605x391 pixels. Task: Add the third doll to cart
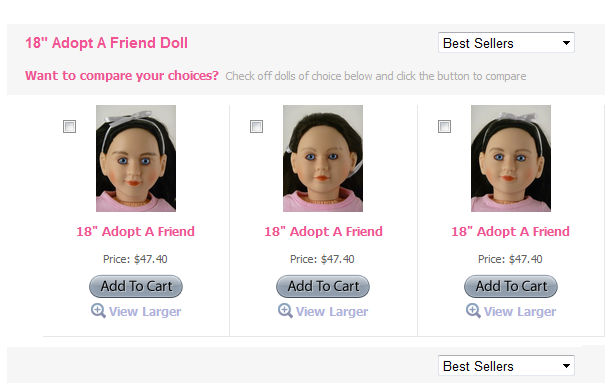click(511, 286)
